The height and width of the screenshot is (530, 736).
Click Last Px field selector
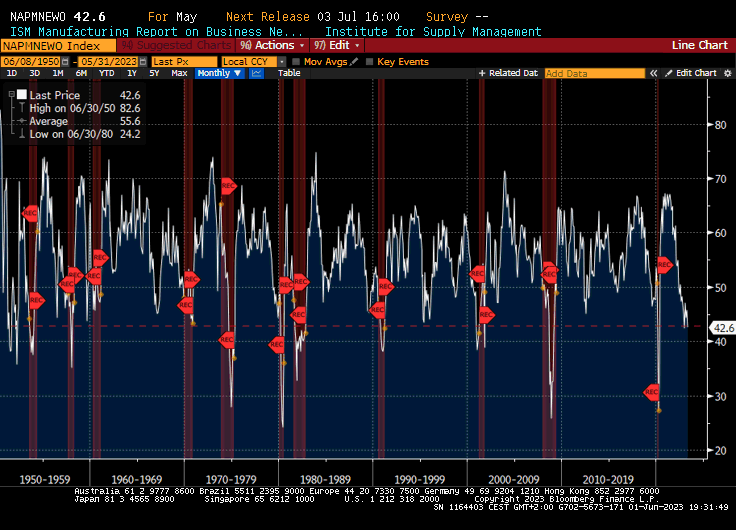184,62
